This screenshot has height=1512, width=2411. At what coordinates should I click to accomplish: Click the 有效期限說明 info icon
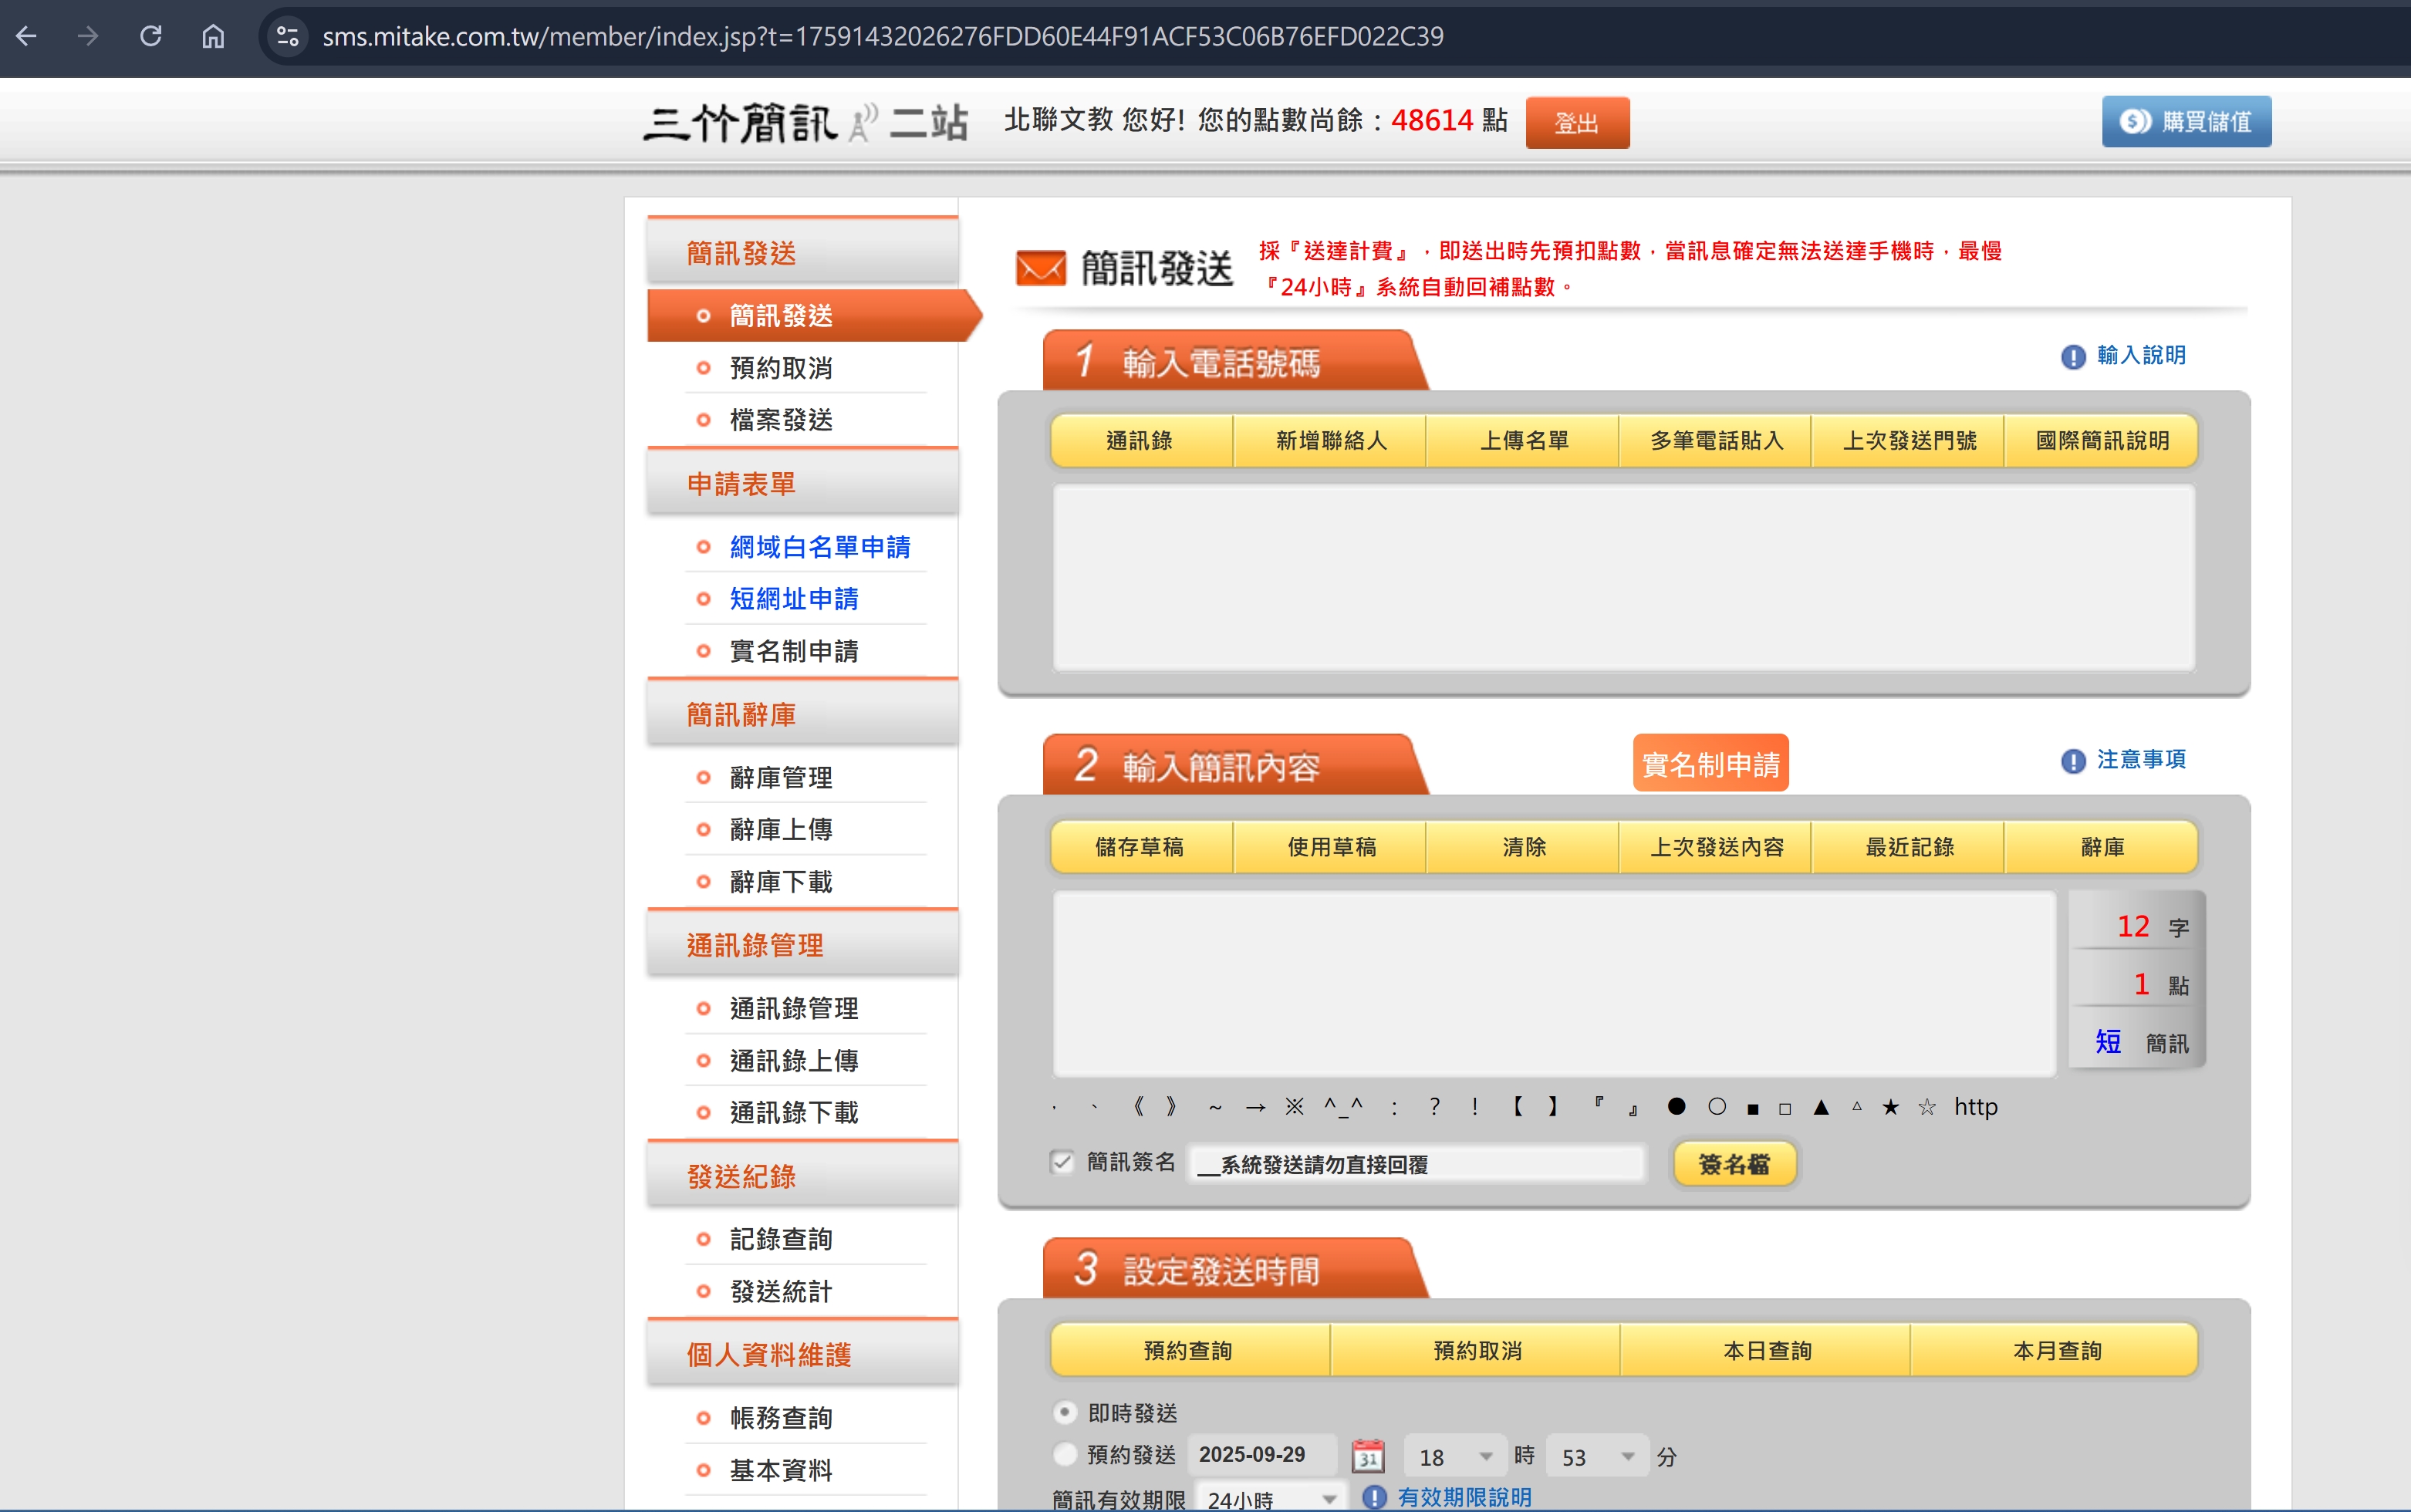pyautogui.click(x=1374, y=1497)
